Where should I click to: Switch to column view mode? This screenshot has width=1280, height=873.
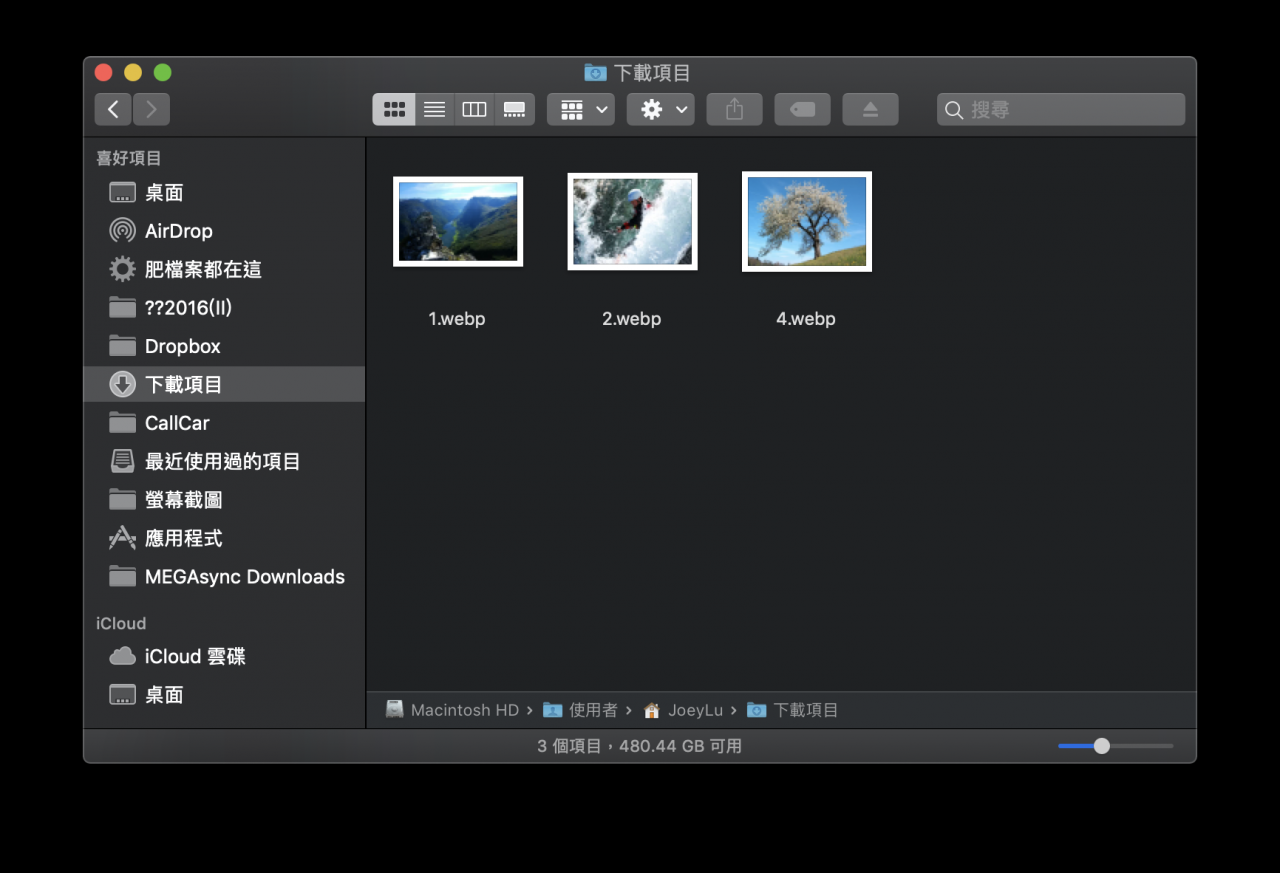click(x=474, y=109)
